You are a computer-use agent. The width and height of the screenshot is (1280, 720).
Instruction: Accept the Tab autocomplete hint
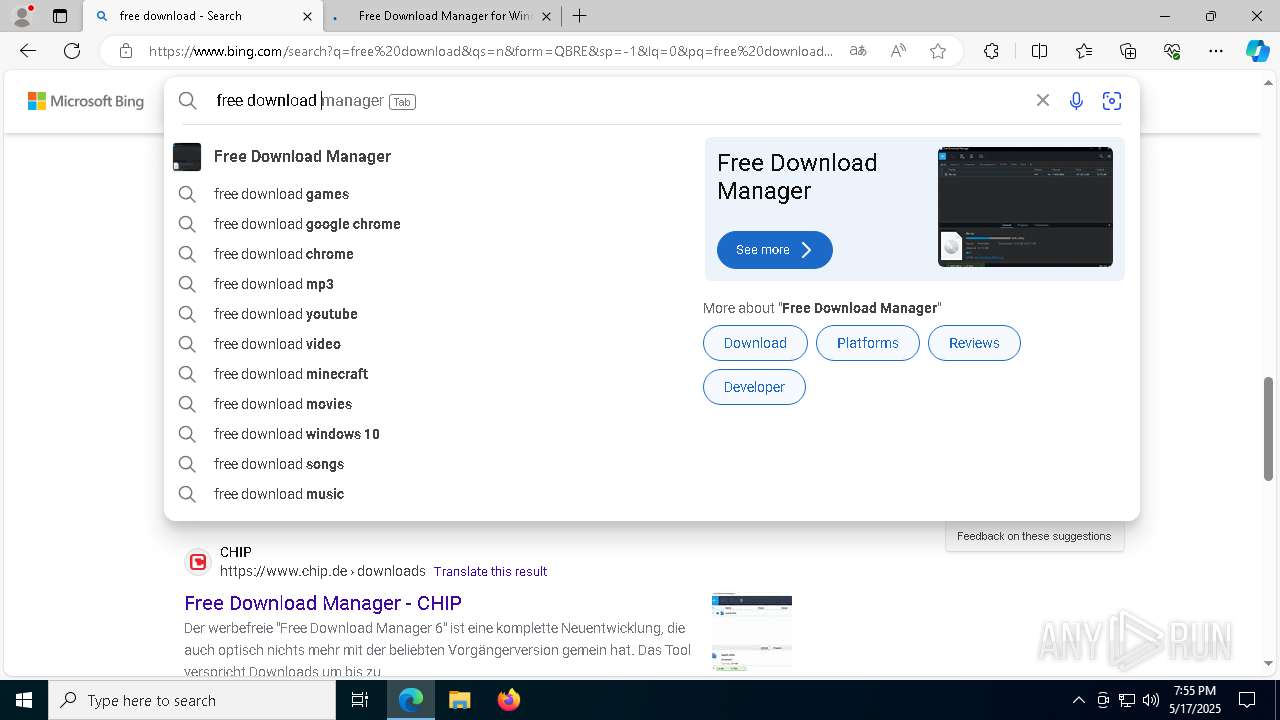click(x=402, y=101)
